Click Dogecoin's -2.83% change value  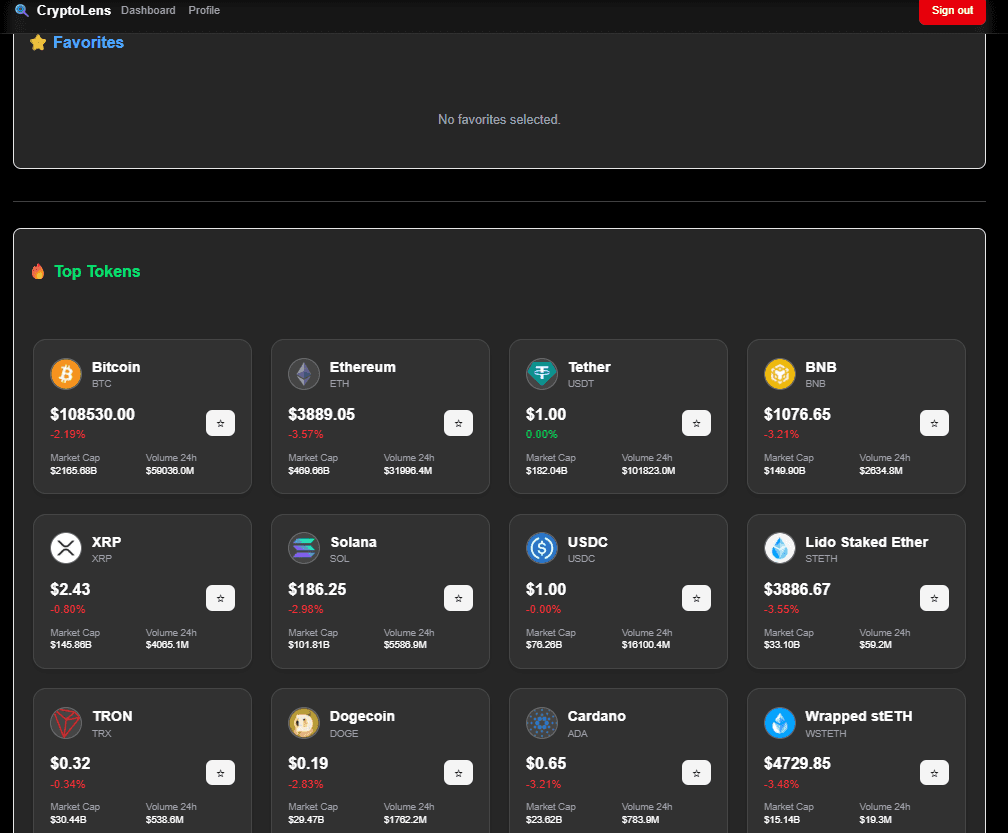(x=305, y=784)
